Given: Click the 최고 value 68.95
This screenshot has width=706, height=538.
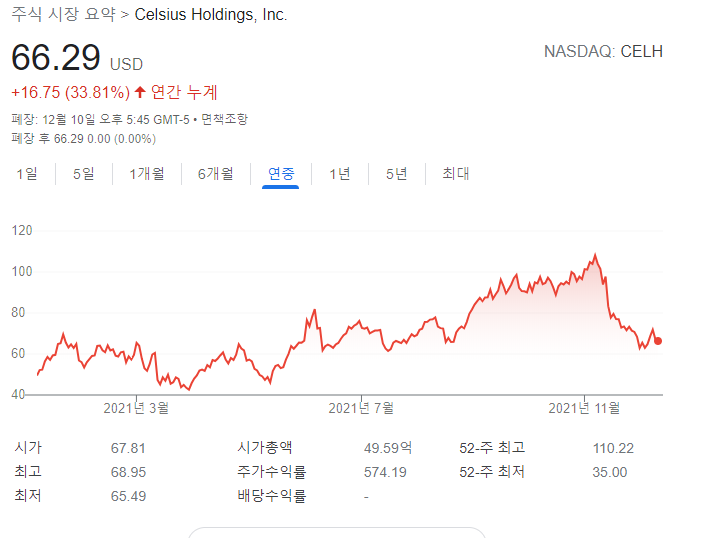Looking at the screenshot, I should 128,472.
